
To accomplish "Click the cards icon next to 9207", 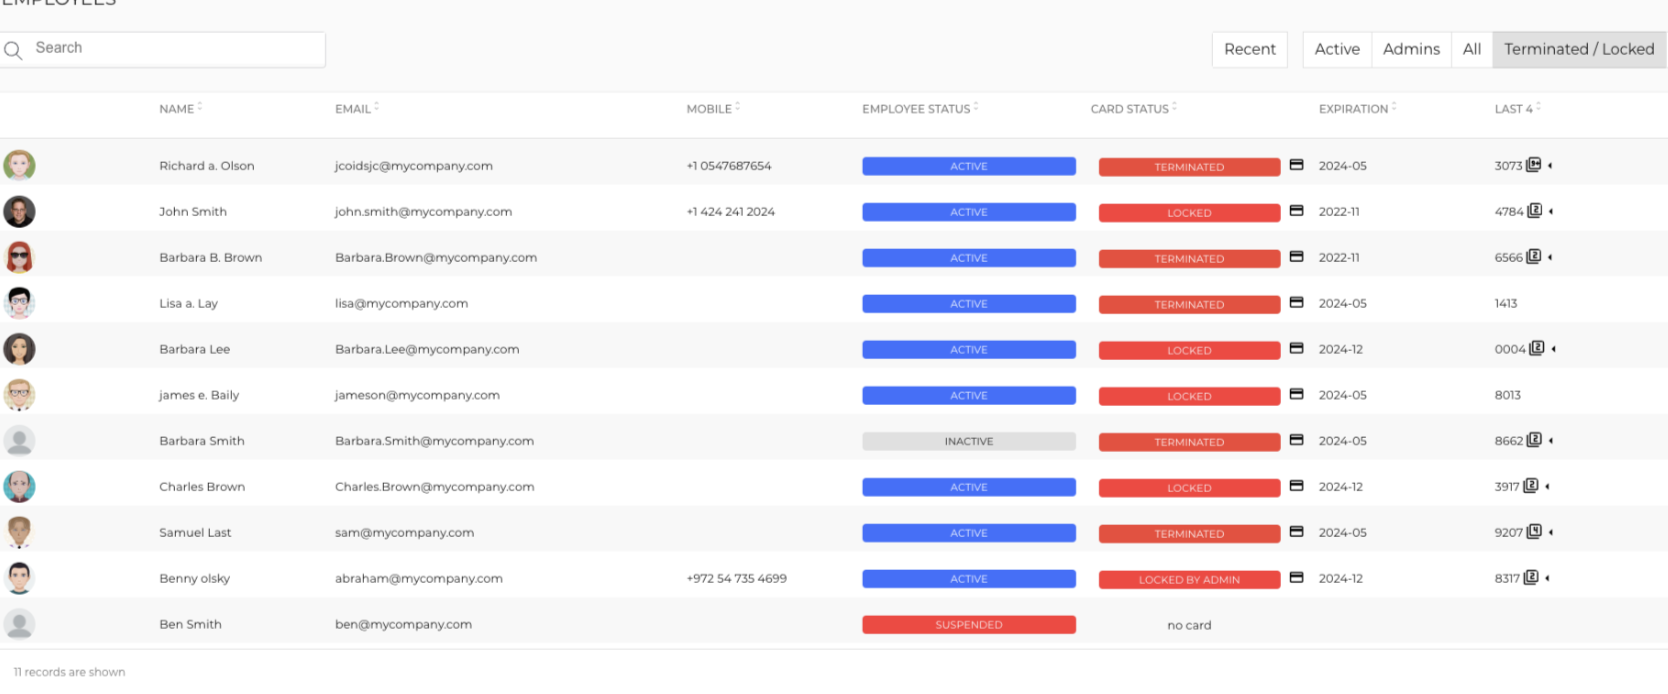I will click(x=1534, y=532).
